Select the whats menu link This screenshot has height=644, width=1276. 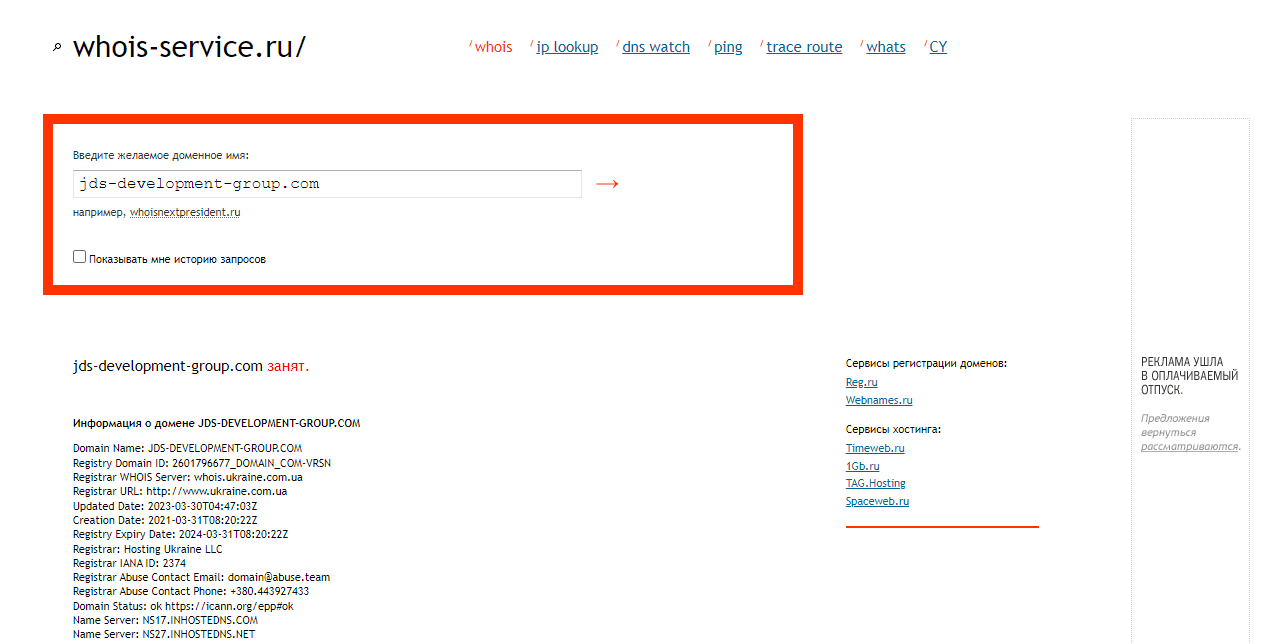(x=886, y=47)
